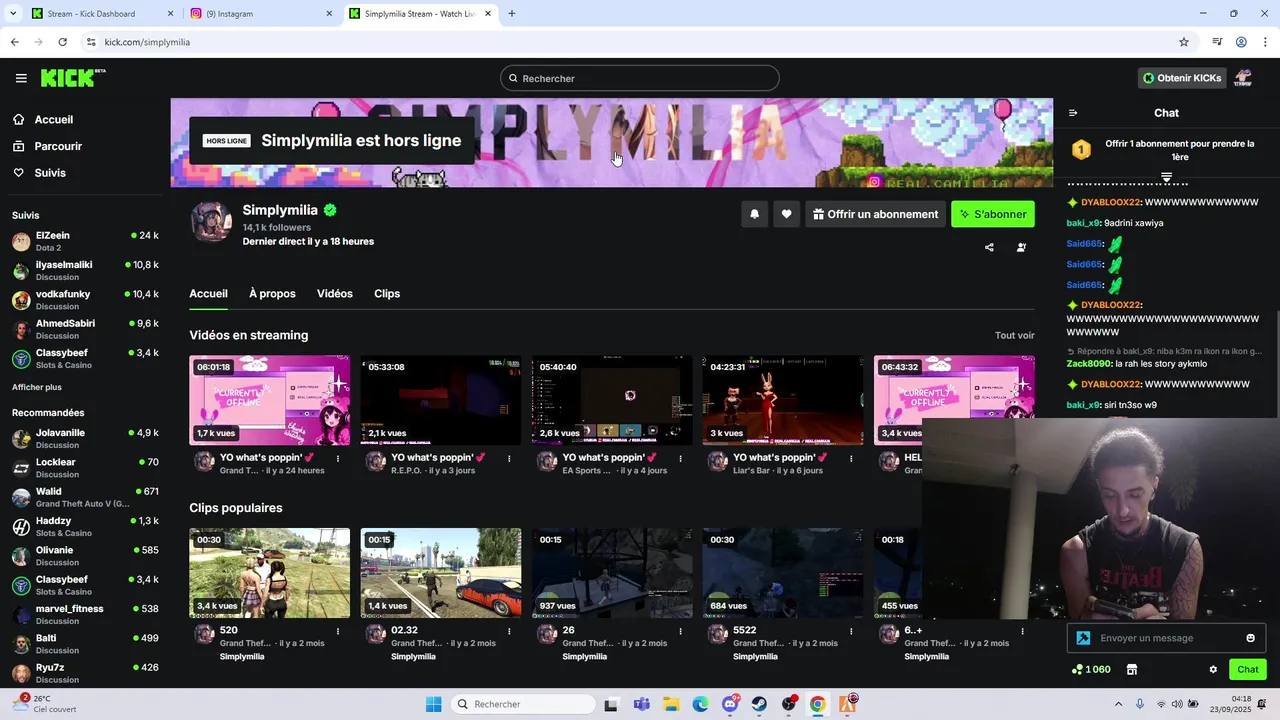Image resolution: width=1280 pixels, height=720 pixels.
Task: Show hidden system tray icons
Action: [x=1118, y=704]
